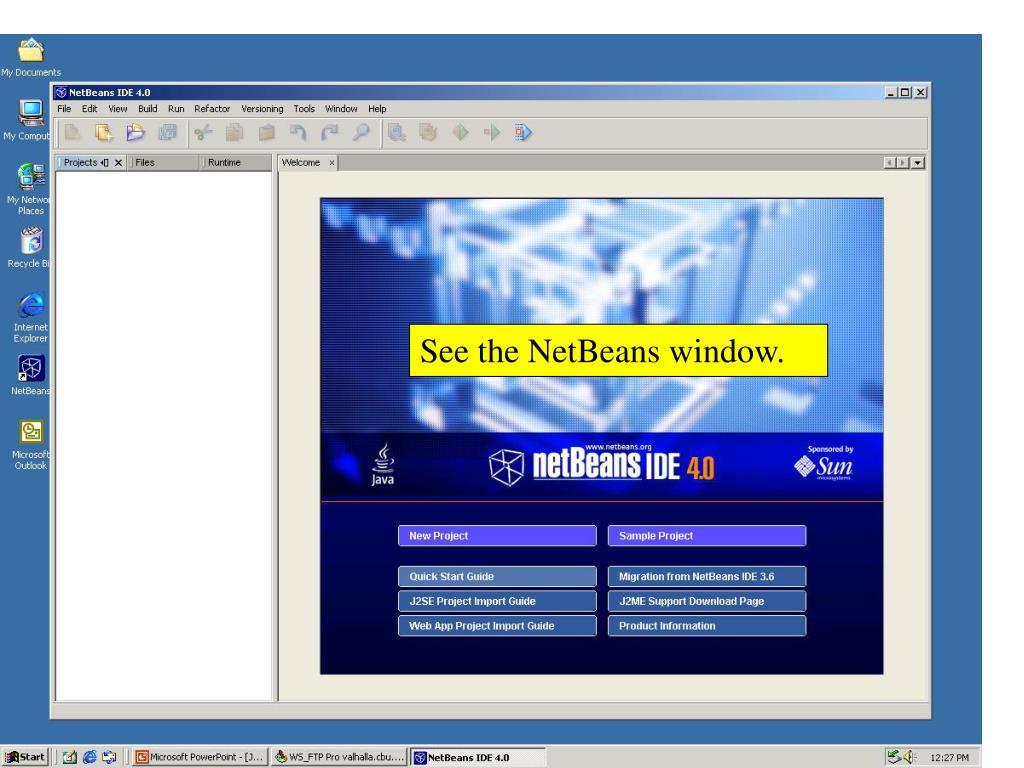Launch Internet Explorer from the Quick Launch bar
This screenshot has height=768, width=1024.
pyautogui.click(x=89, y=757)
